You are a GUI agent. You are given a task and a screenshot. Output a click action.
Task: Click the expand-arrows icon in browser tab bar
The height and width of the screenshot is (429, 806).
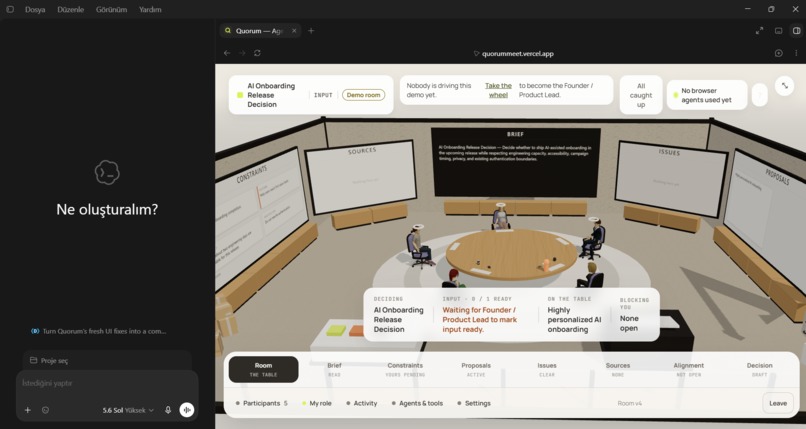click(759, 31)
